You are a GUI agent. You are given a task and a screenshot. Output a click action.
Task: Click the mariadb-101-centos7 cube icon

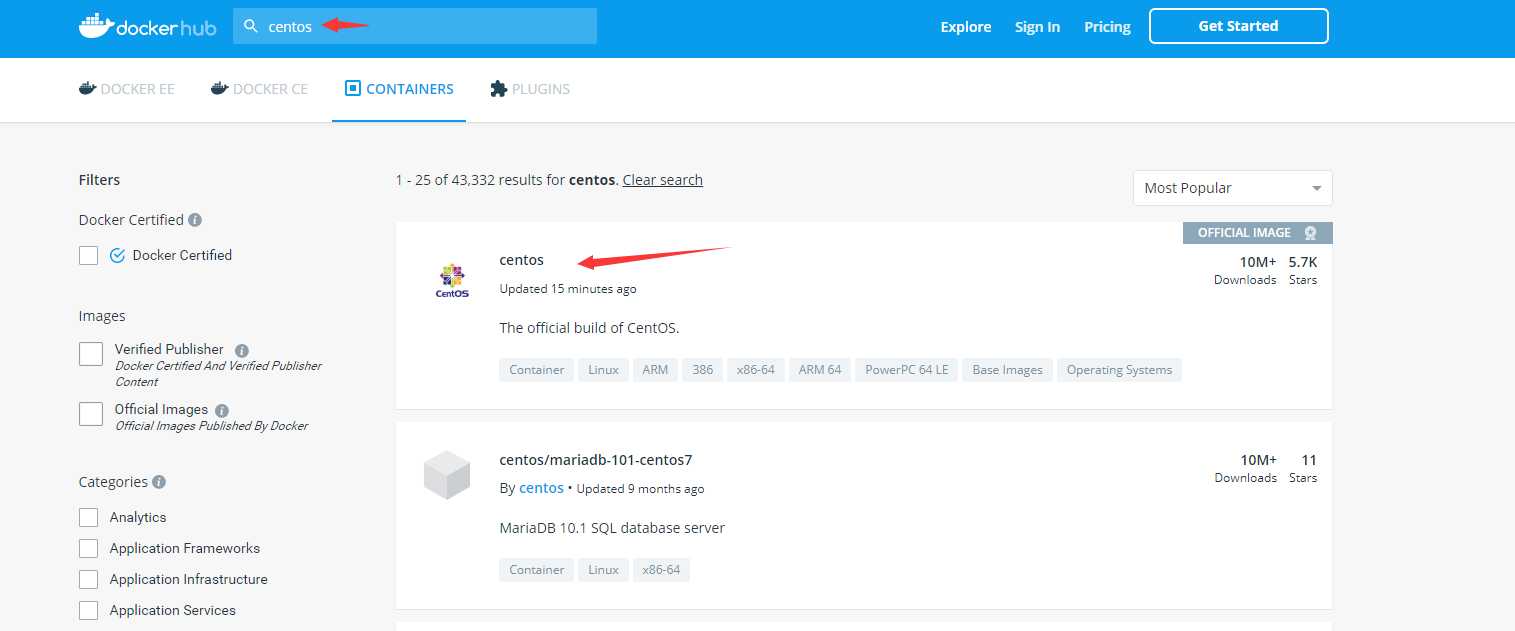[446, 475]
